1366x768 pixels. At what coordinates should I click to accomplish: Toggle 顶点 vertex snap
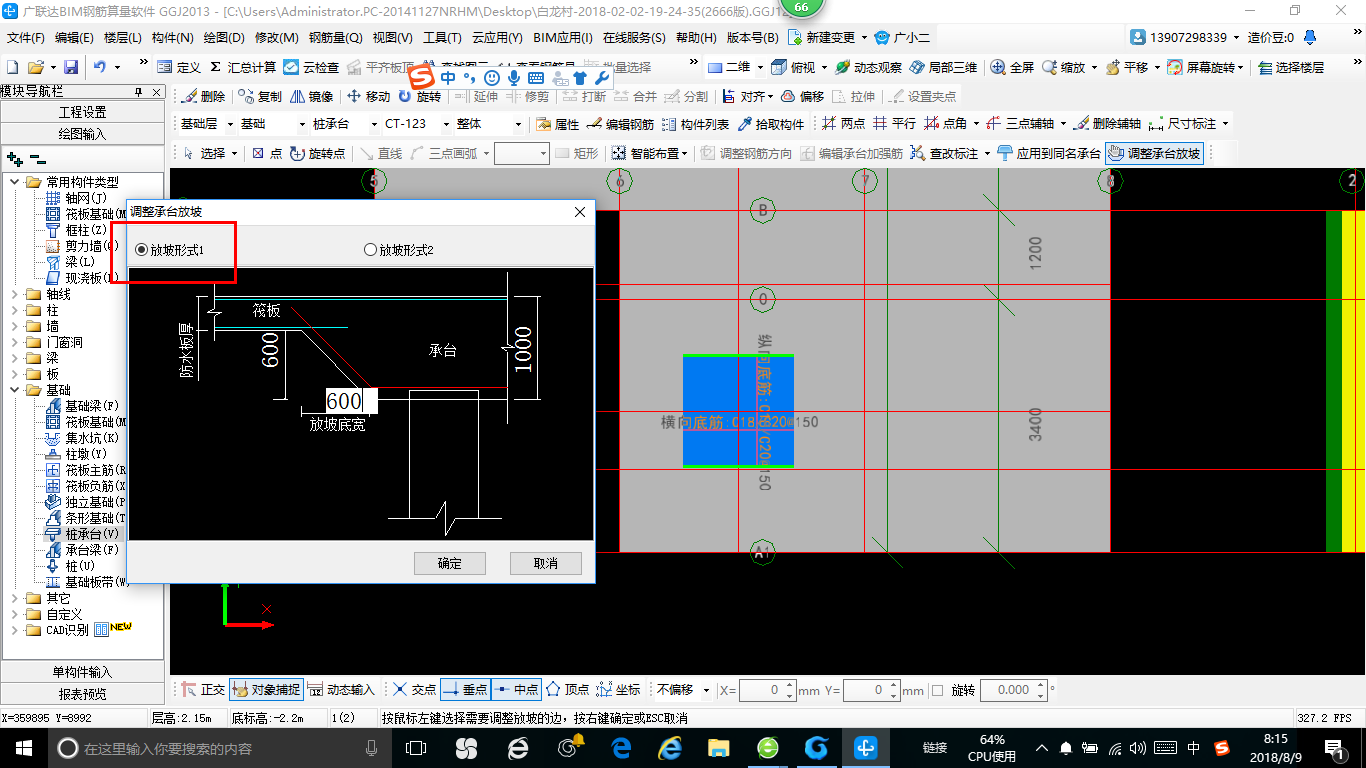[567, 689]
